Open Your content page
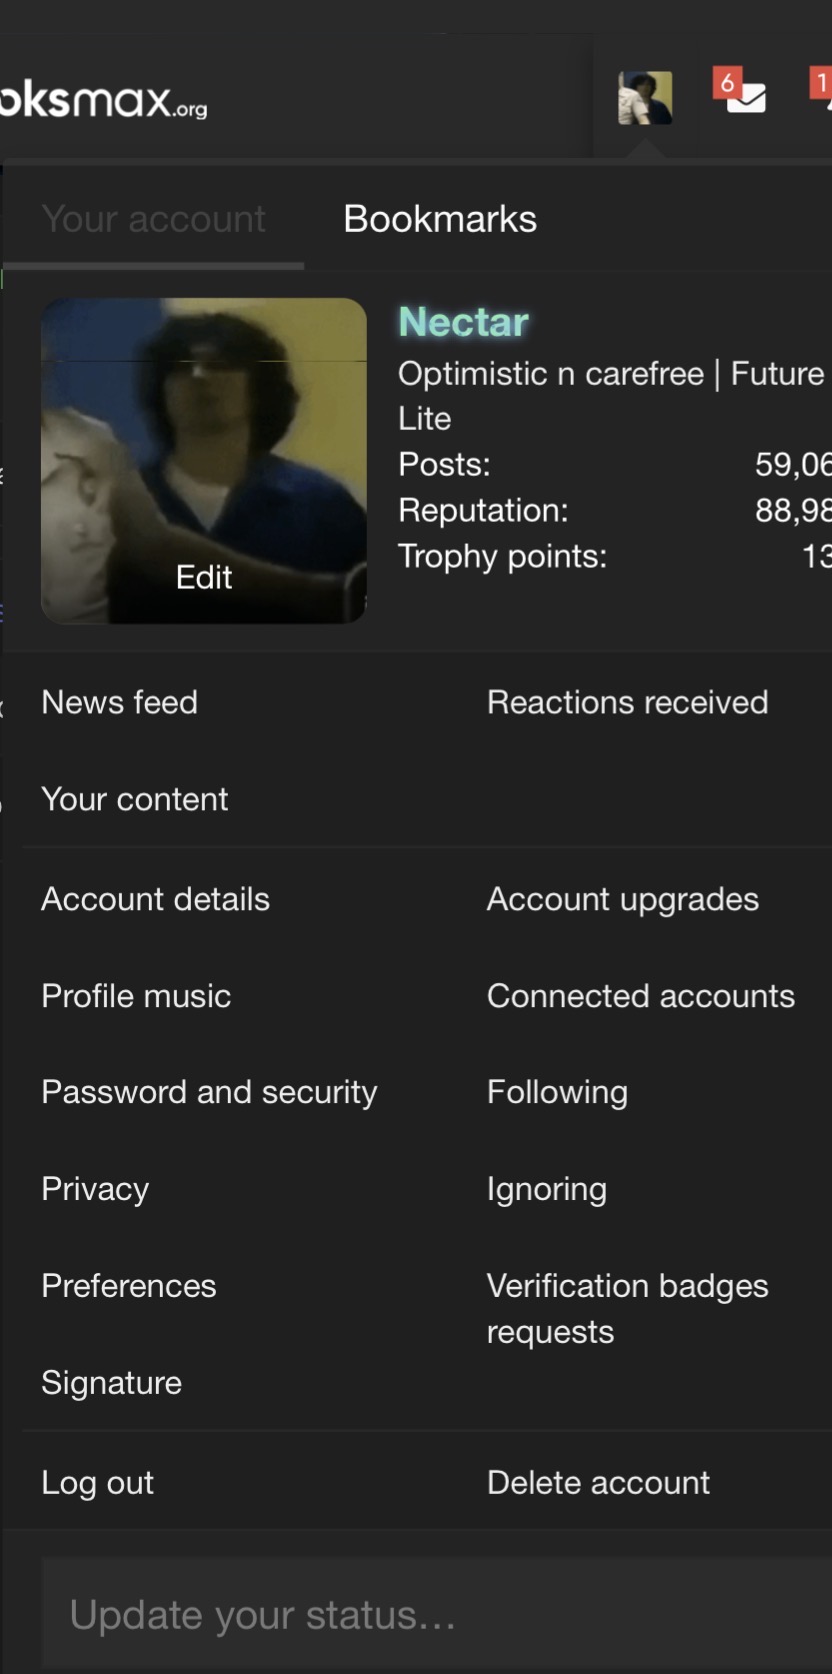Image resolution: width=832 pixels, height=1674 pixels. coord(135,799)
